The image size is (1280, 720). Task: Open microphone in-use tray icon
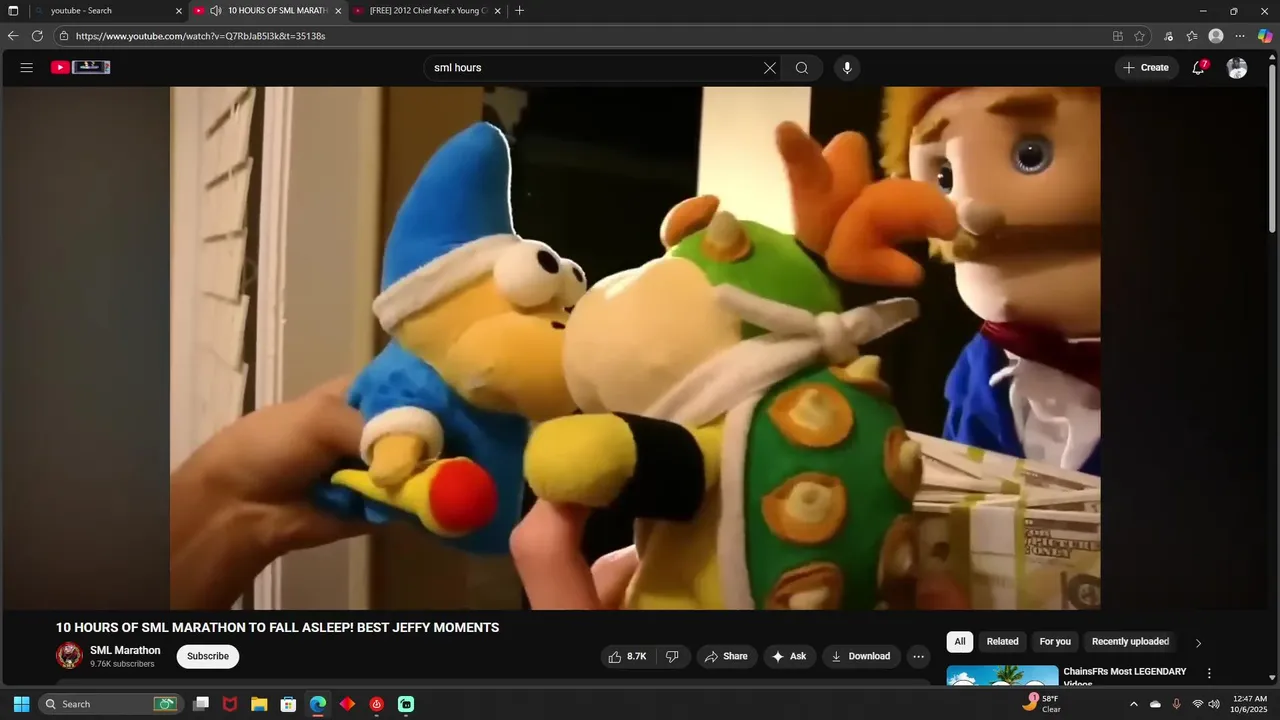click(x=1176, y=704)
